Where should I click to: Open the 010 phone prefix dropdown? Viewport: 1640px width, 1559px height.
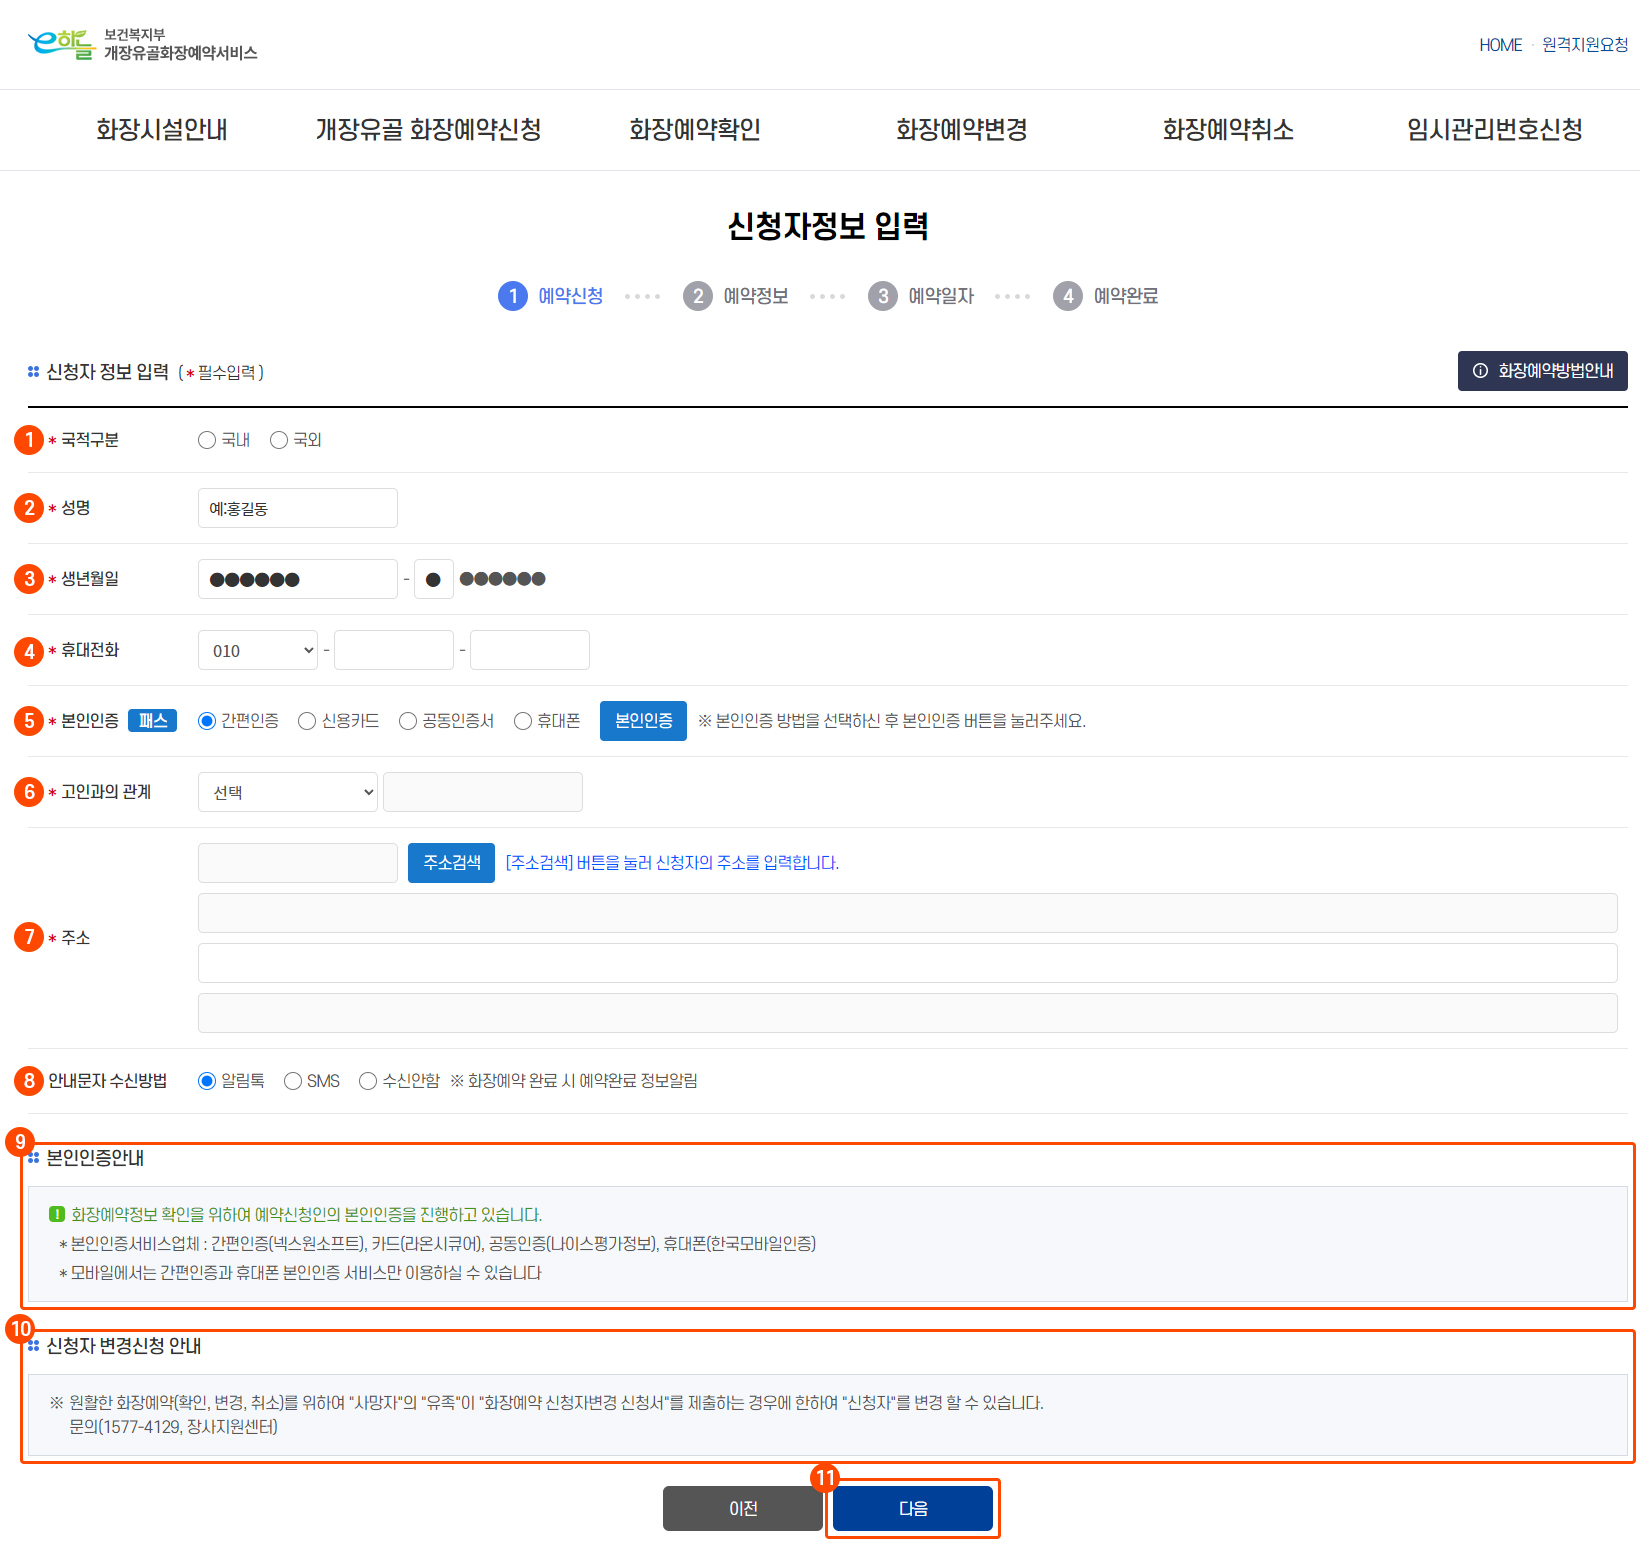258,650
